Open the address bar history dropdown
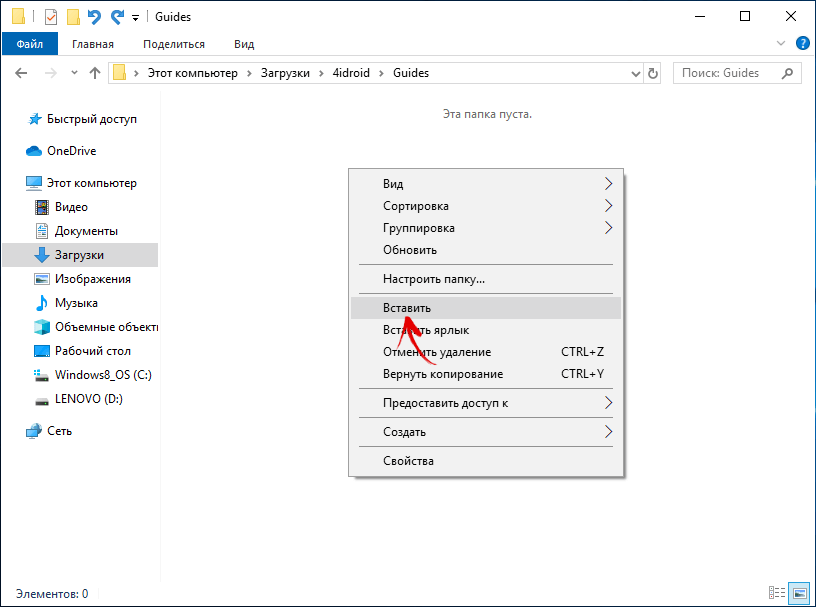 click(635, 73)
